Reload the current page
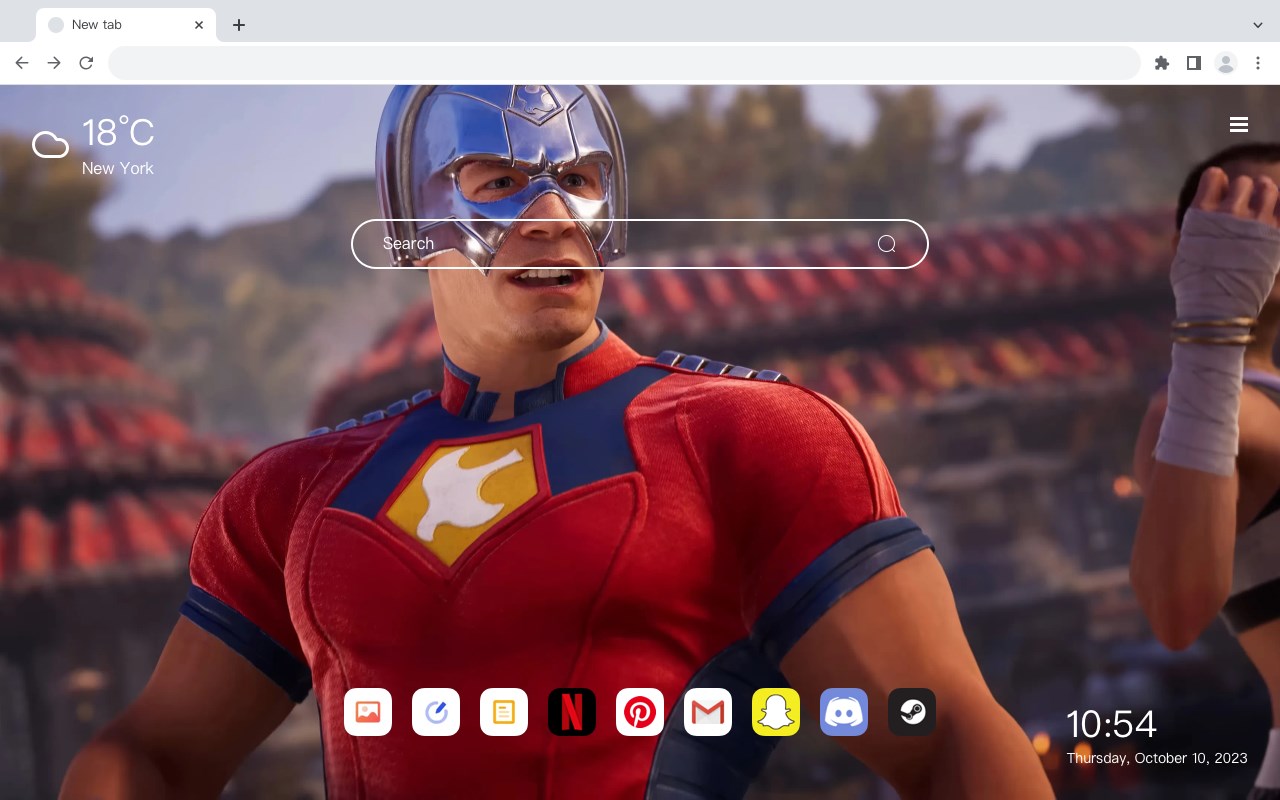1280x800 pixels. pos(86,63)
